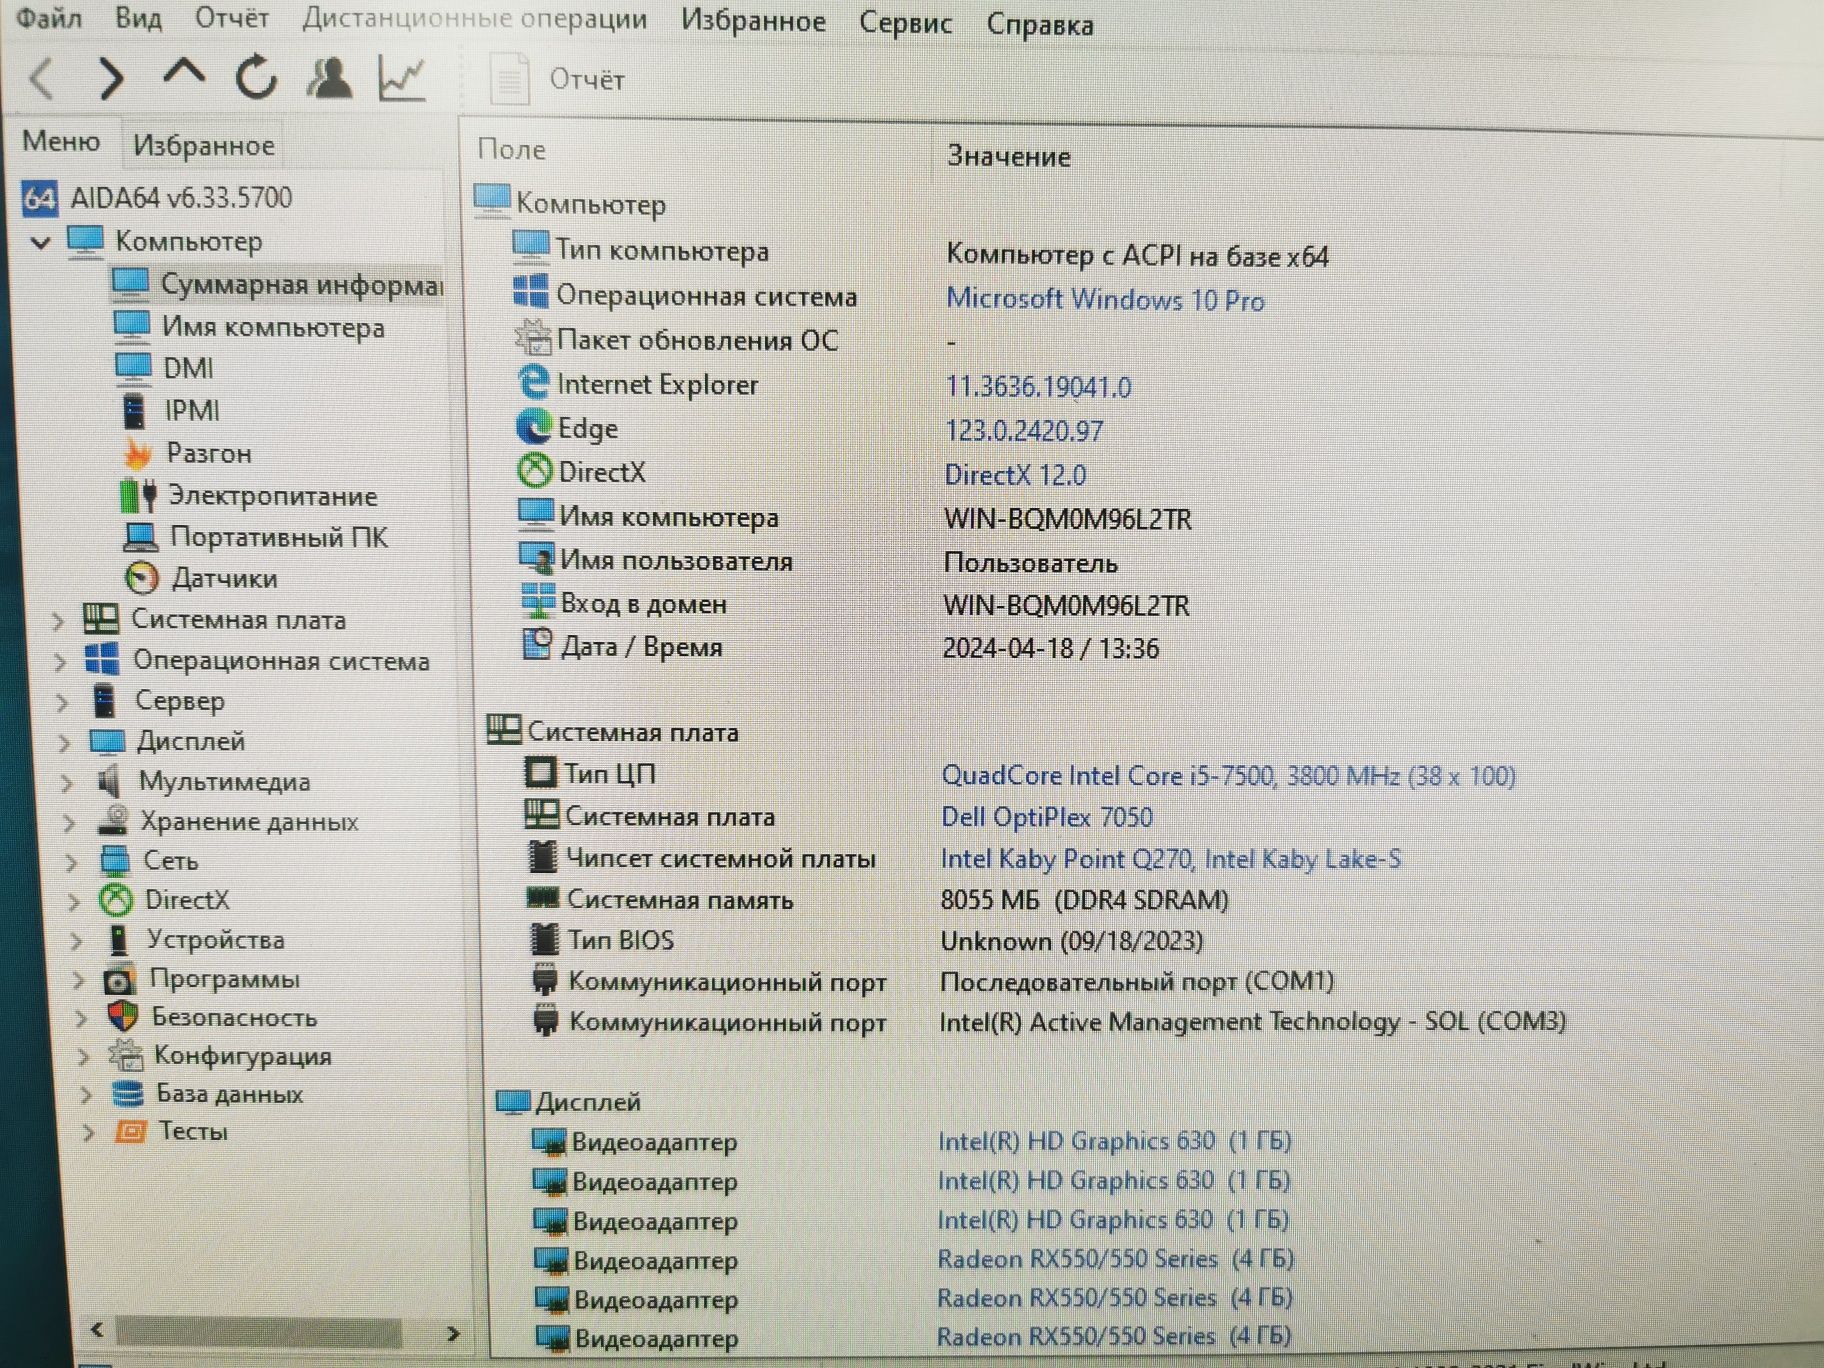Viewport: 1824px width, 1368px height.
Task: Open Дистанционные операции menu
Action: [474, 19]
